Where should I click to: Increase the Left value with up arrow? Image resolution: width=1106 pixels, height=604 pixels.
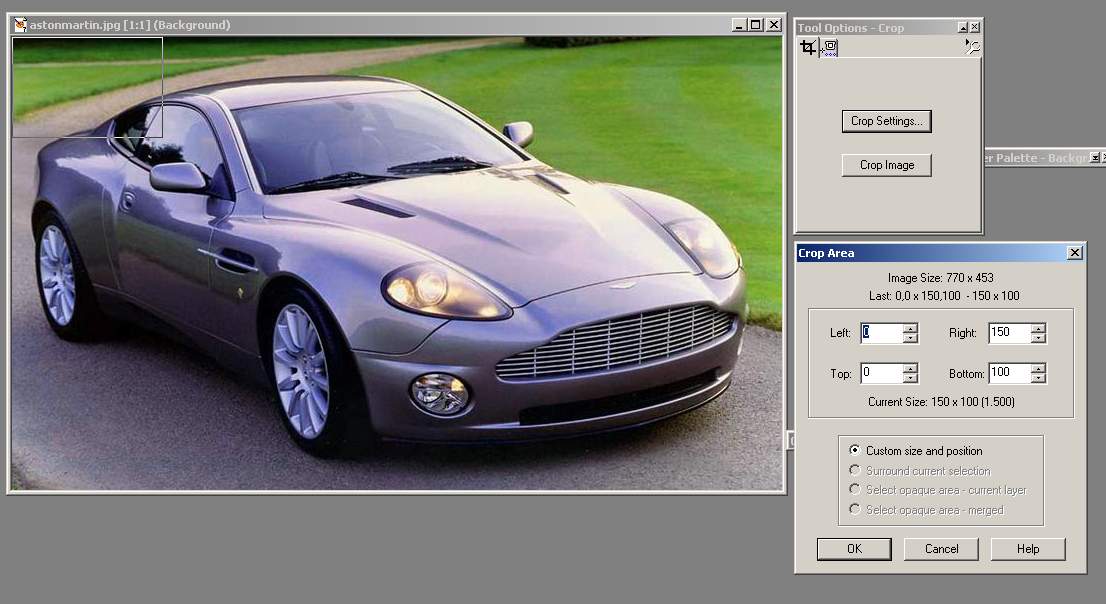911,328
